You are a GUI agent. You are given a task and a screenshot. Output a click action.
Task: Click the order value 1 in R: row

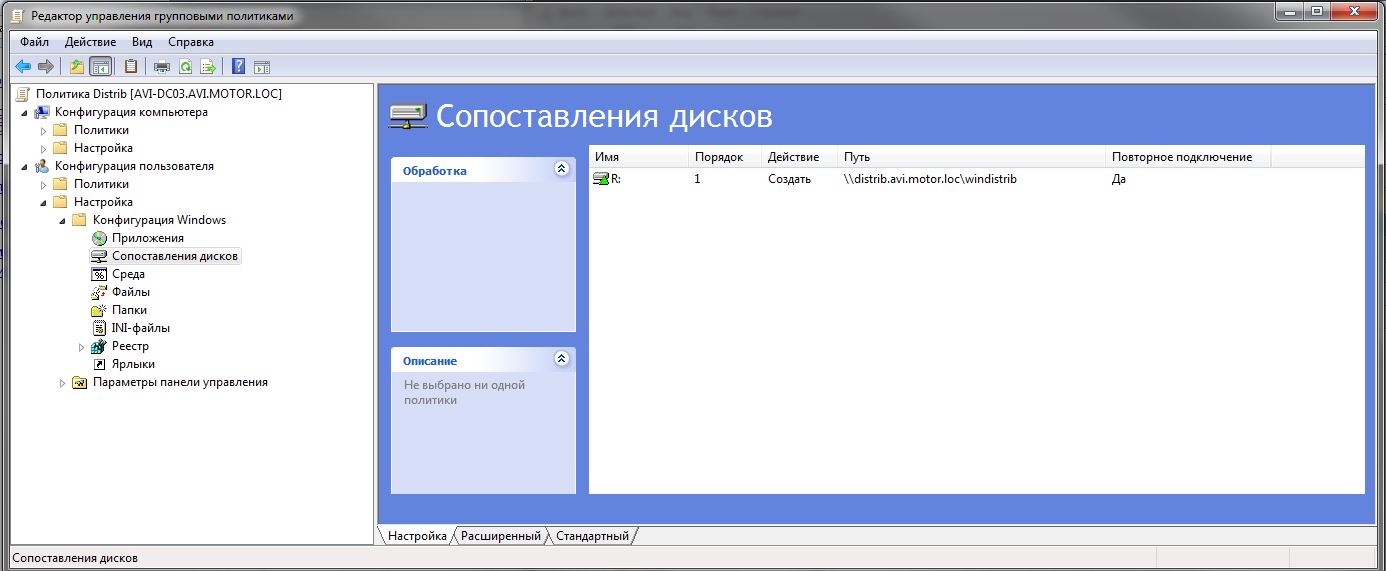coord(697,179)
